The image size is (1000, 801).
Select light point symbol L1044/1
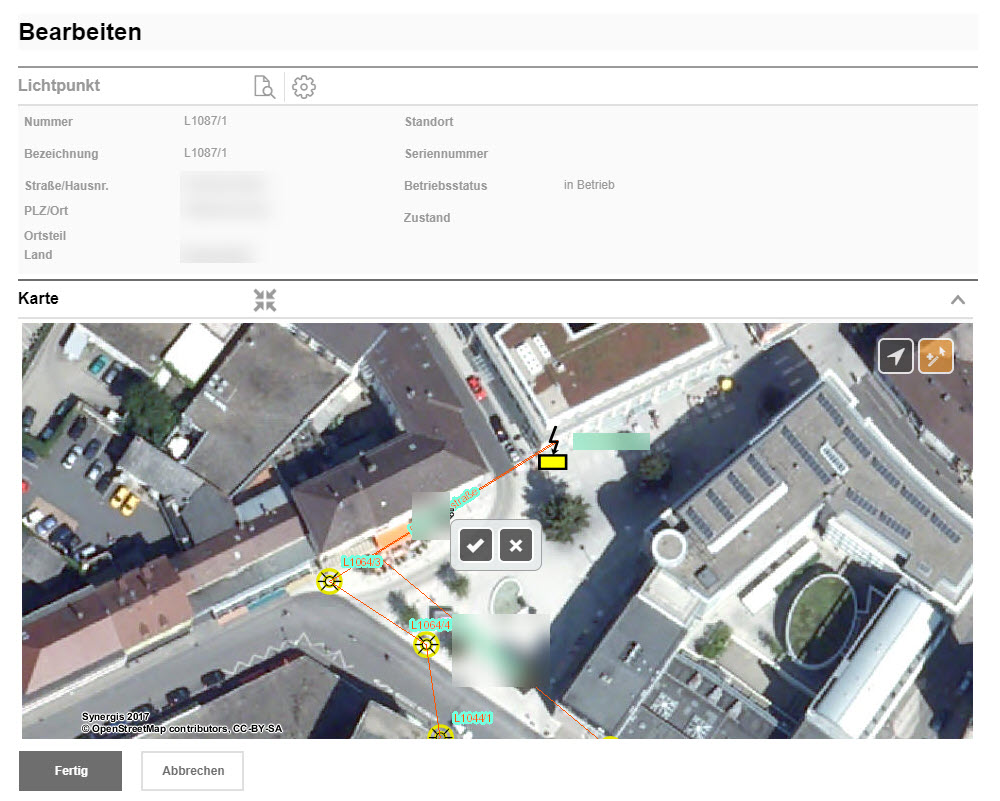click(x=441, y=735)
